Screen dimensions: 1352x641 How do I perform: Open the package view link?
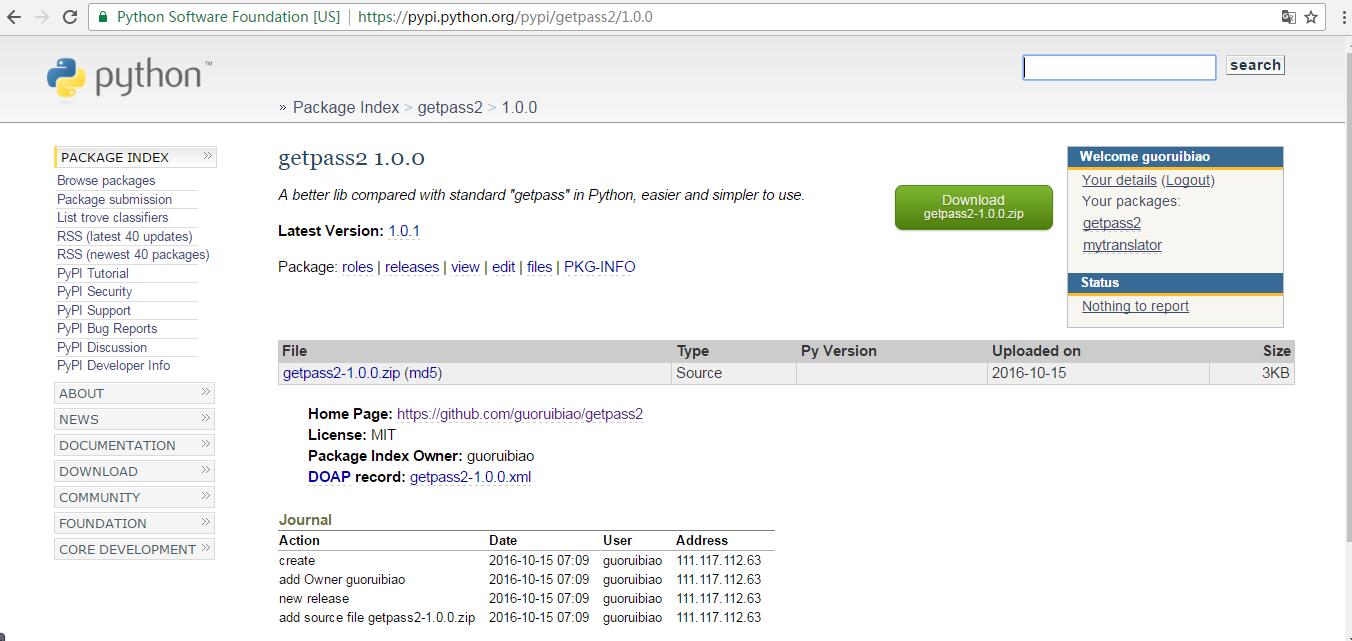[465, 267]
